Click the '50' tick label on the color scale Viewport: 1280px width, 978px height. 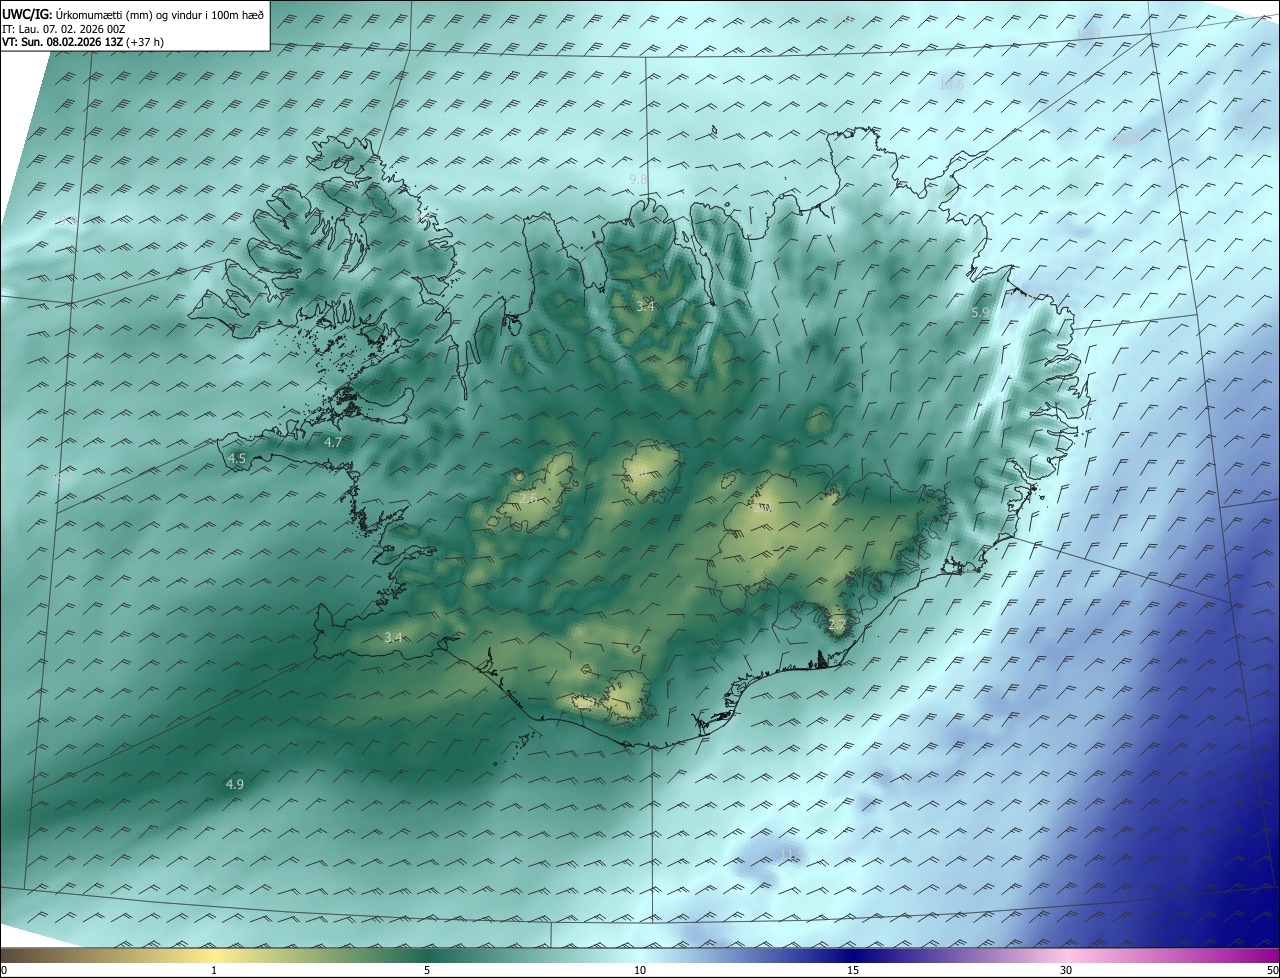[x=1272, y=970]
